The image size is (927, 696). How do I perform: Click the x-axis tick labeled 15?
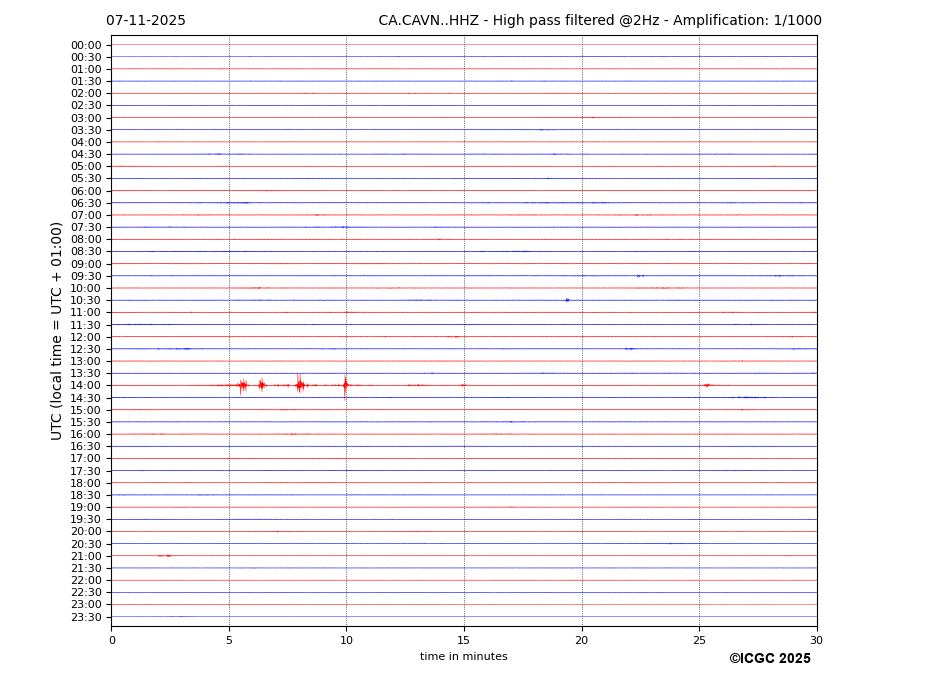(x=464, y=641)
